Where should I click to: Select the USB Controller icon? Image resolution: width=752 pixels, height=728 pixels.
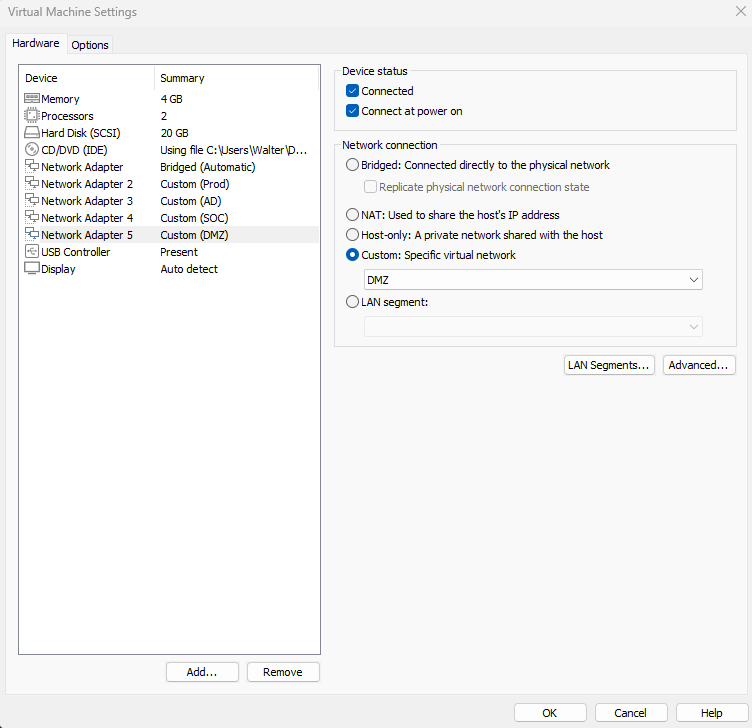pos(31,252)
